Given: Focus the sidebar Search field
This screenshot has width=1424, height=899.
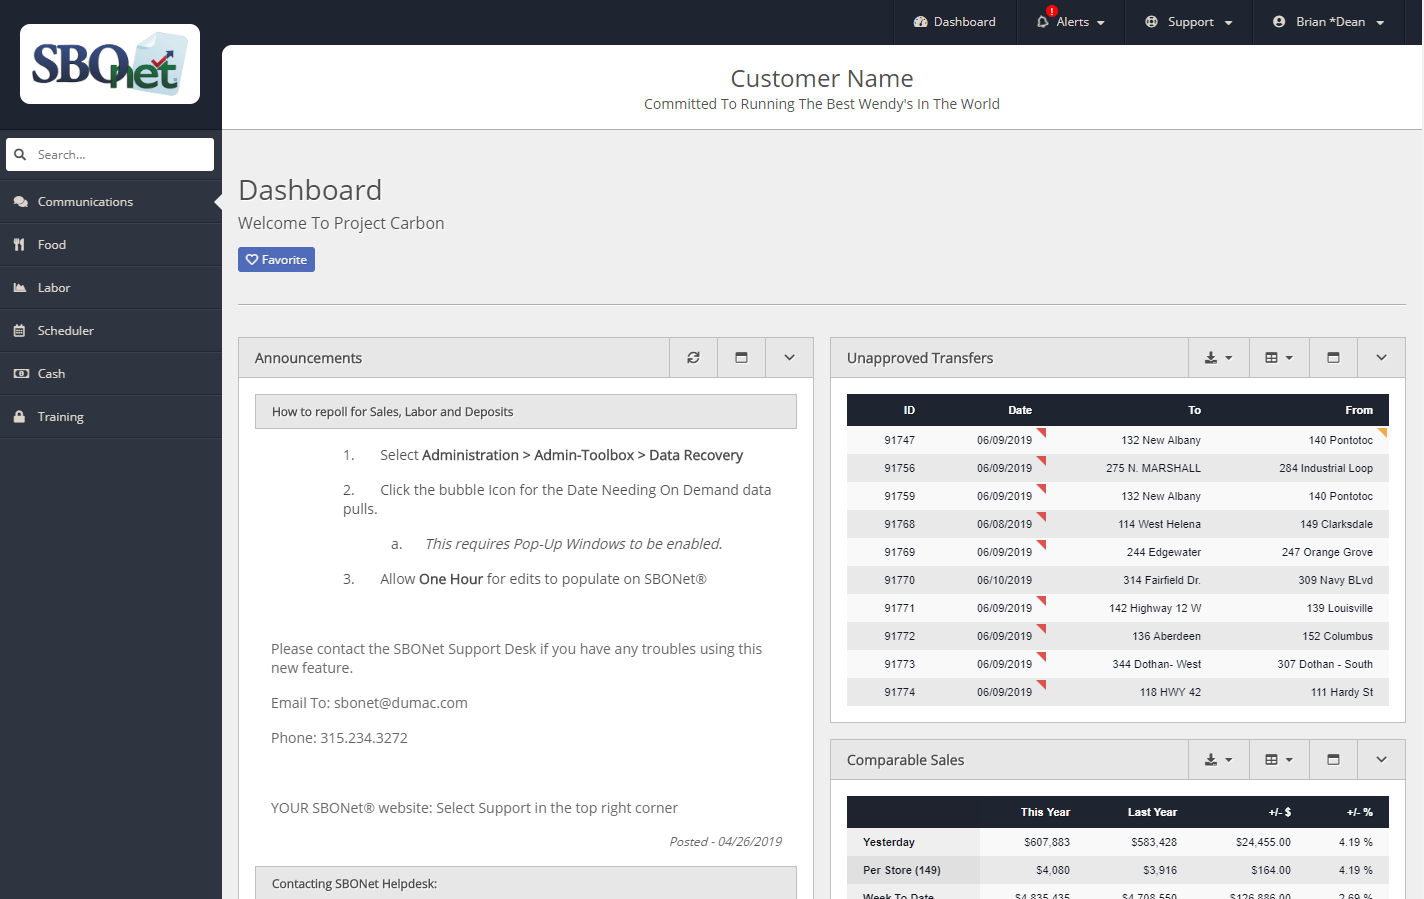Looking at the screenshot, I should pyautogui.click(x=110, y=155).
